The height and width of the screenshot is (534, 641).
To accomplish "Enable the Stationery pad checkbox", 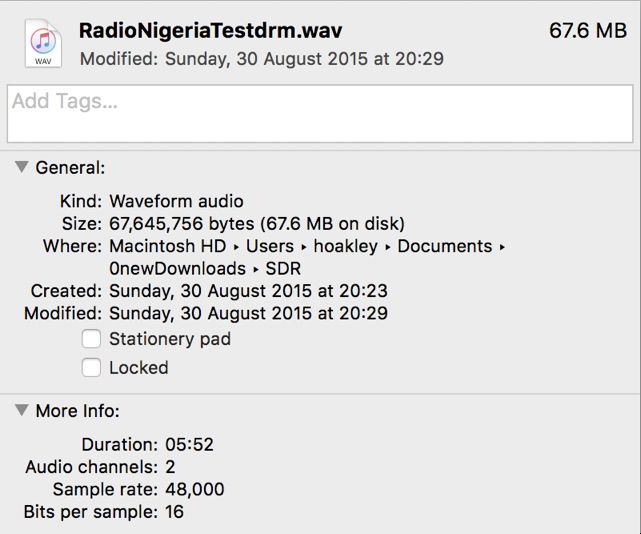I will pyautogui.click(x=92, y=339).
